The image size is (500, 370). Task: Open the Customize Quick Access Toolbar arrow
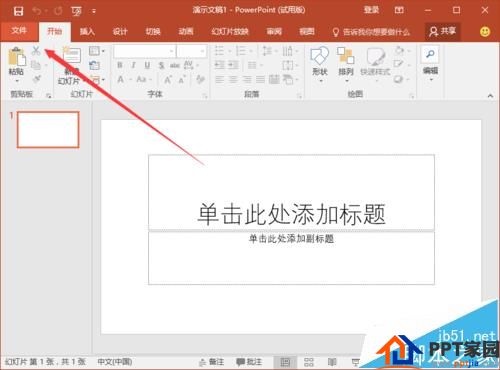(94, 12)
